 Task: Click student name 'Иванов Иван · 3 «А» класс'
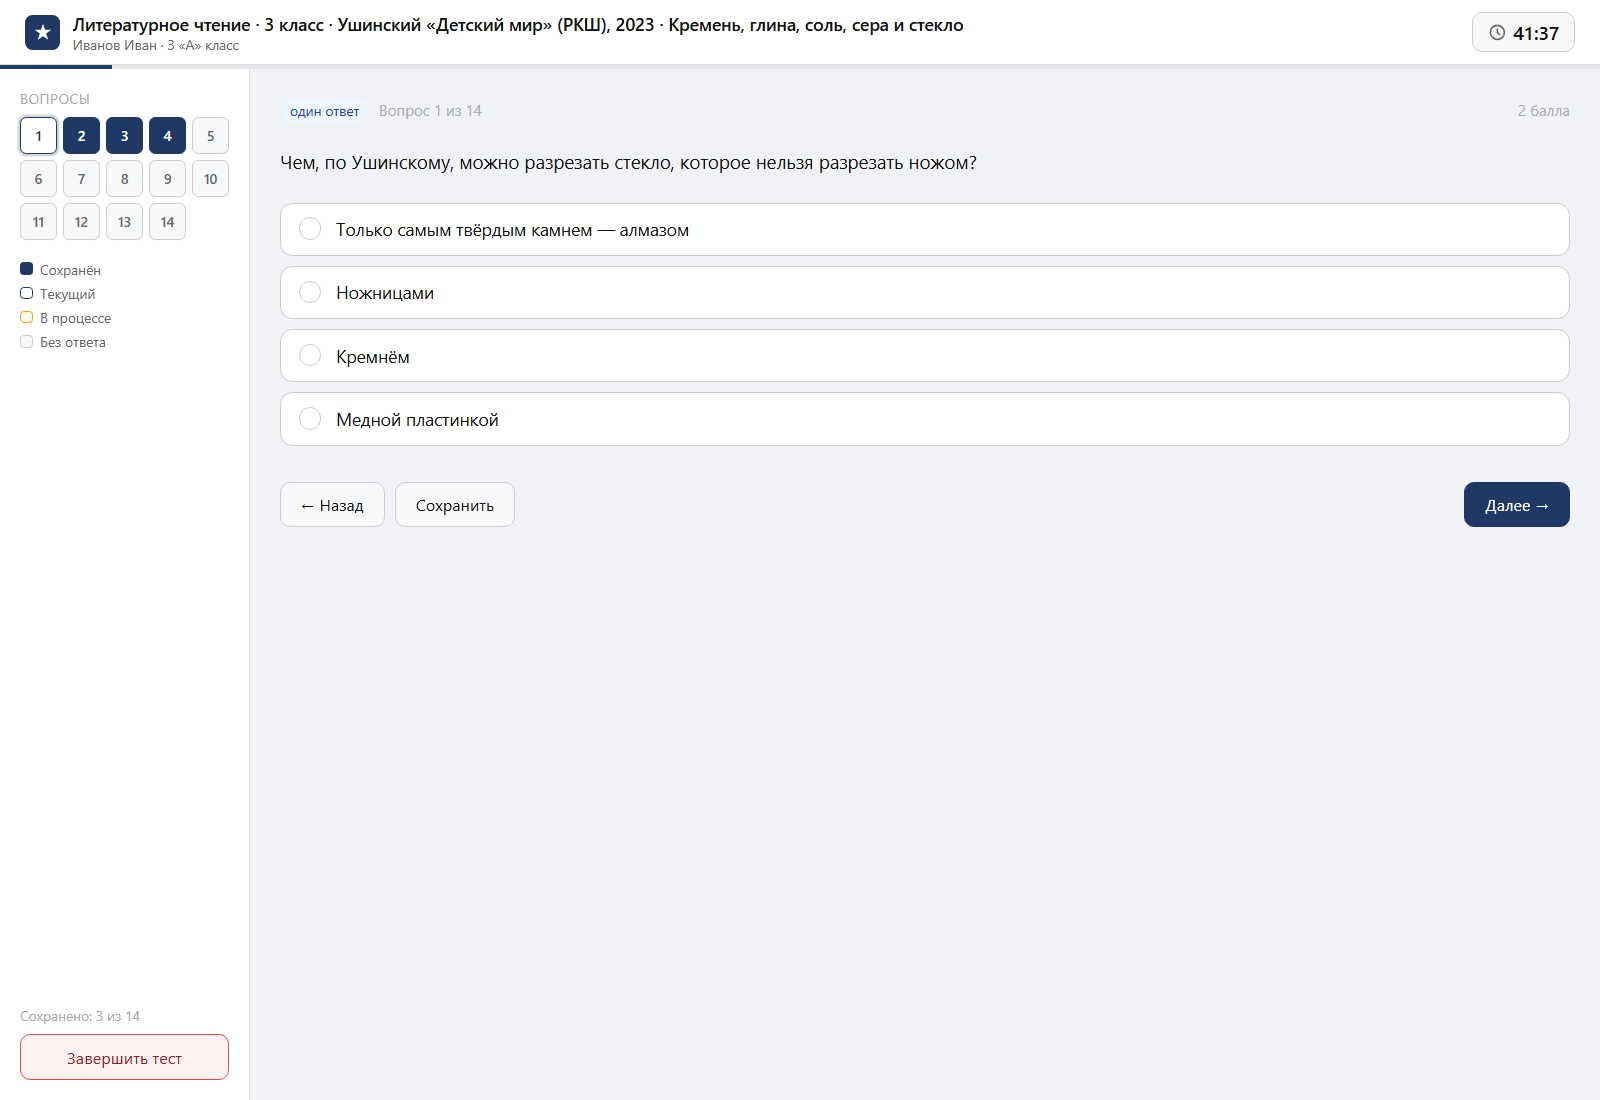156,46
